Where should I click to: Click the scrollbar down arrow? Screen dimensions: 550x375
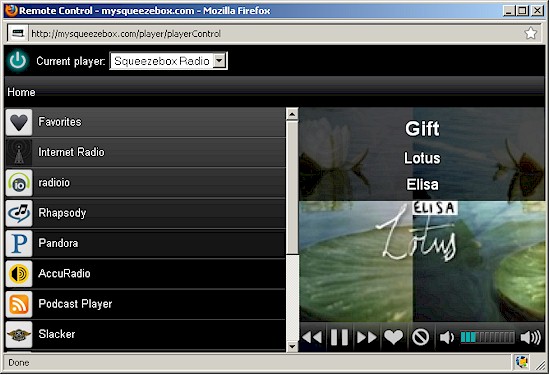(292, 346)
